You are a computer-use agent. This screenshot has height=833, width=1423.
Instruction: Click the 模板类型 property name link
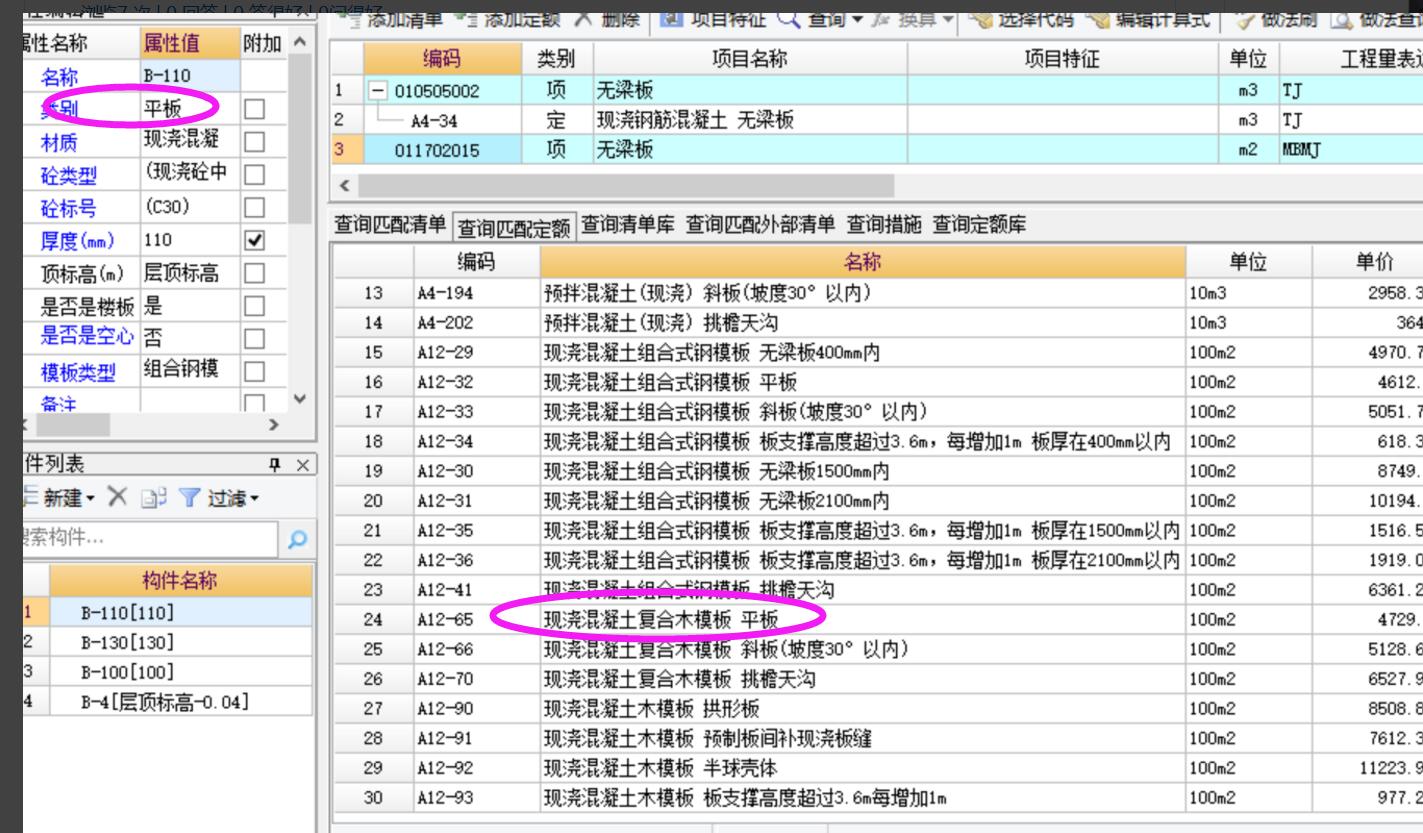coord(77,374)
